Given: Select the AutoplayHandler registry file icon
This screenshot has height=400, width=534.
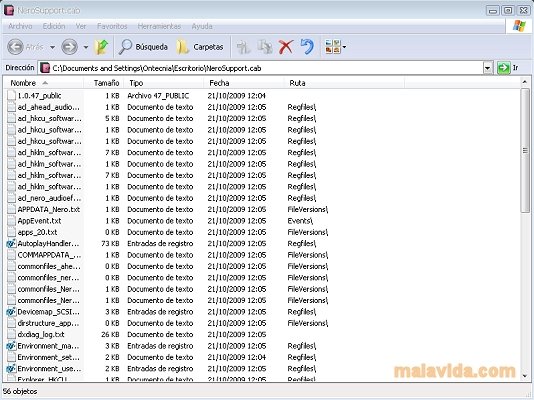Looking at the screenshot, I should [x=11, y=244].
